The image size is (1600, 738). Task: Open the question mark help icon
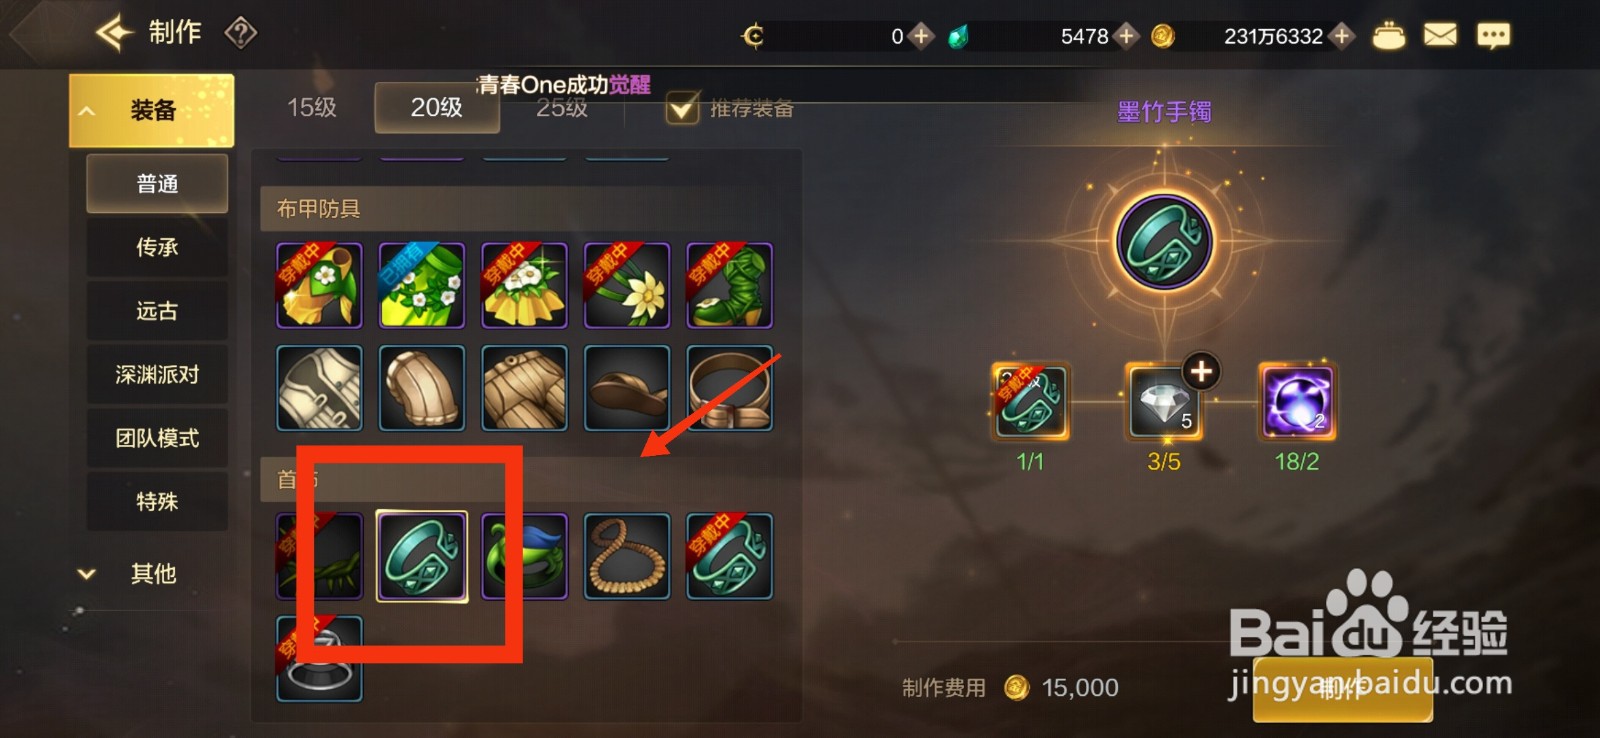(x=241, y=33)
